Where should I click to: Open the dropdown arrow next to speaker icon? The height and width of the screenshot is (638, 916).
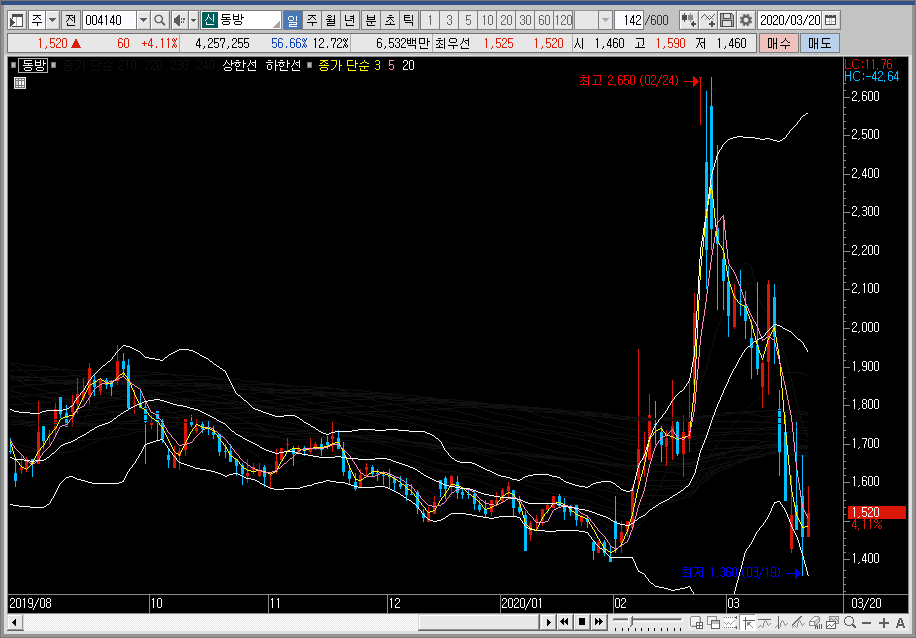coord(193,20)
